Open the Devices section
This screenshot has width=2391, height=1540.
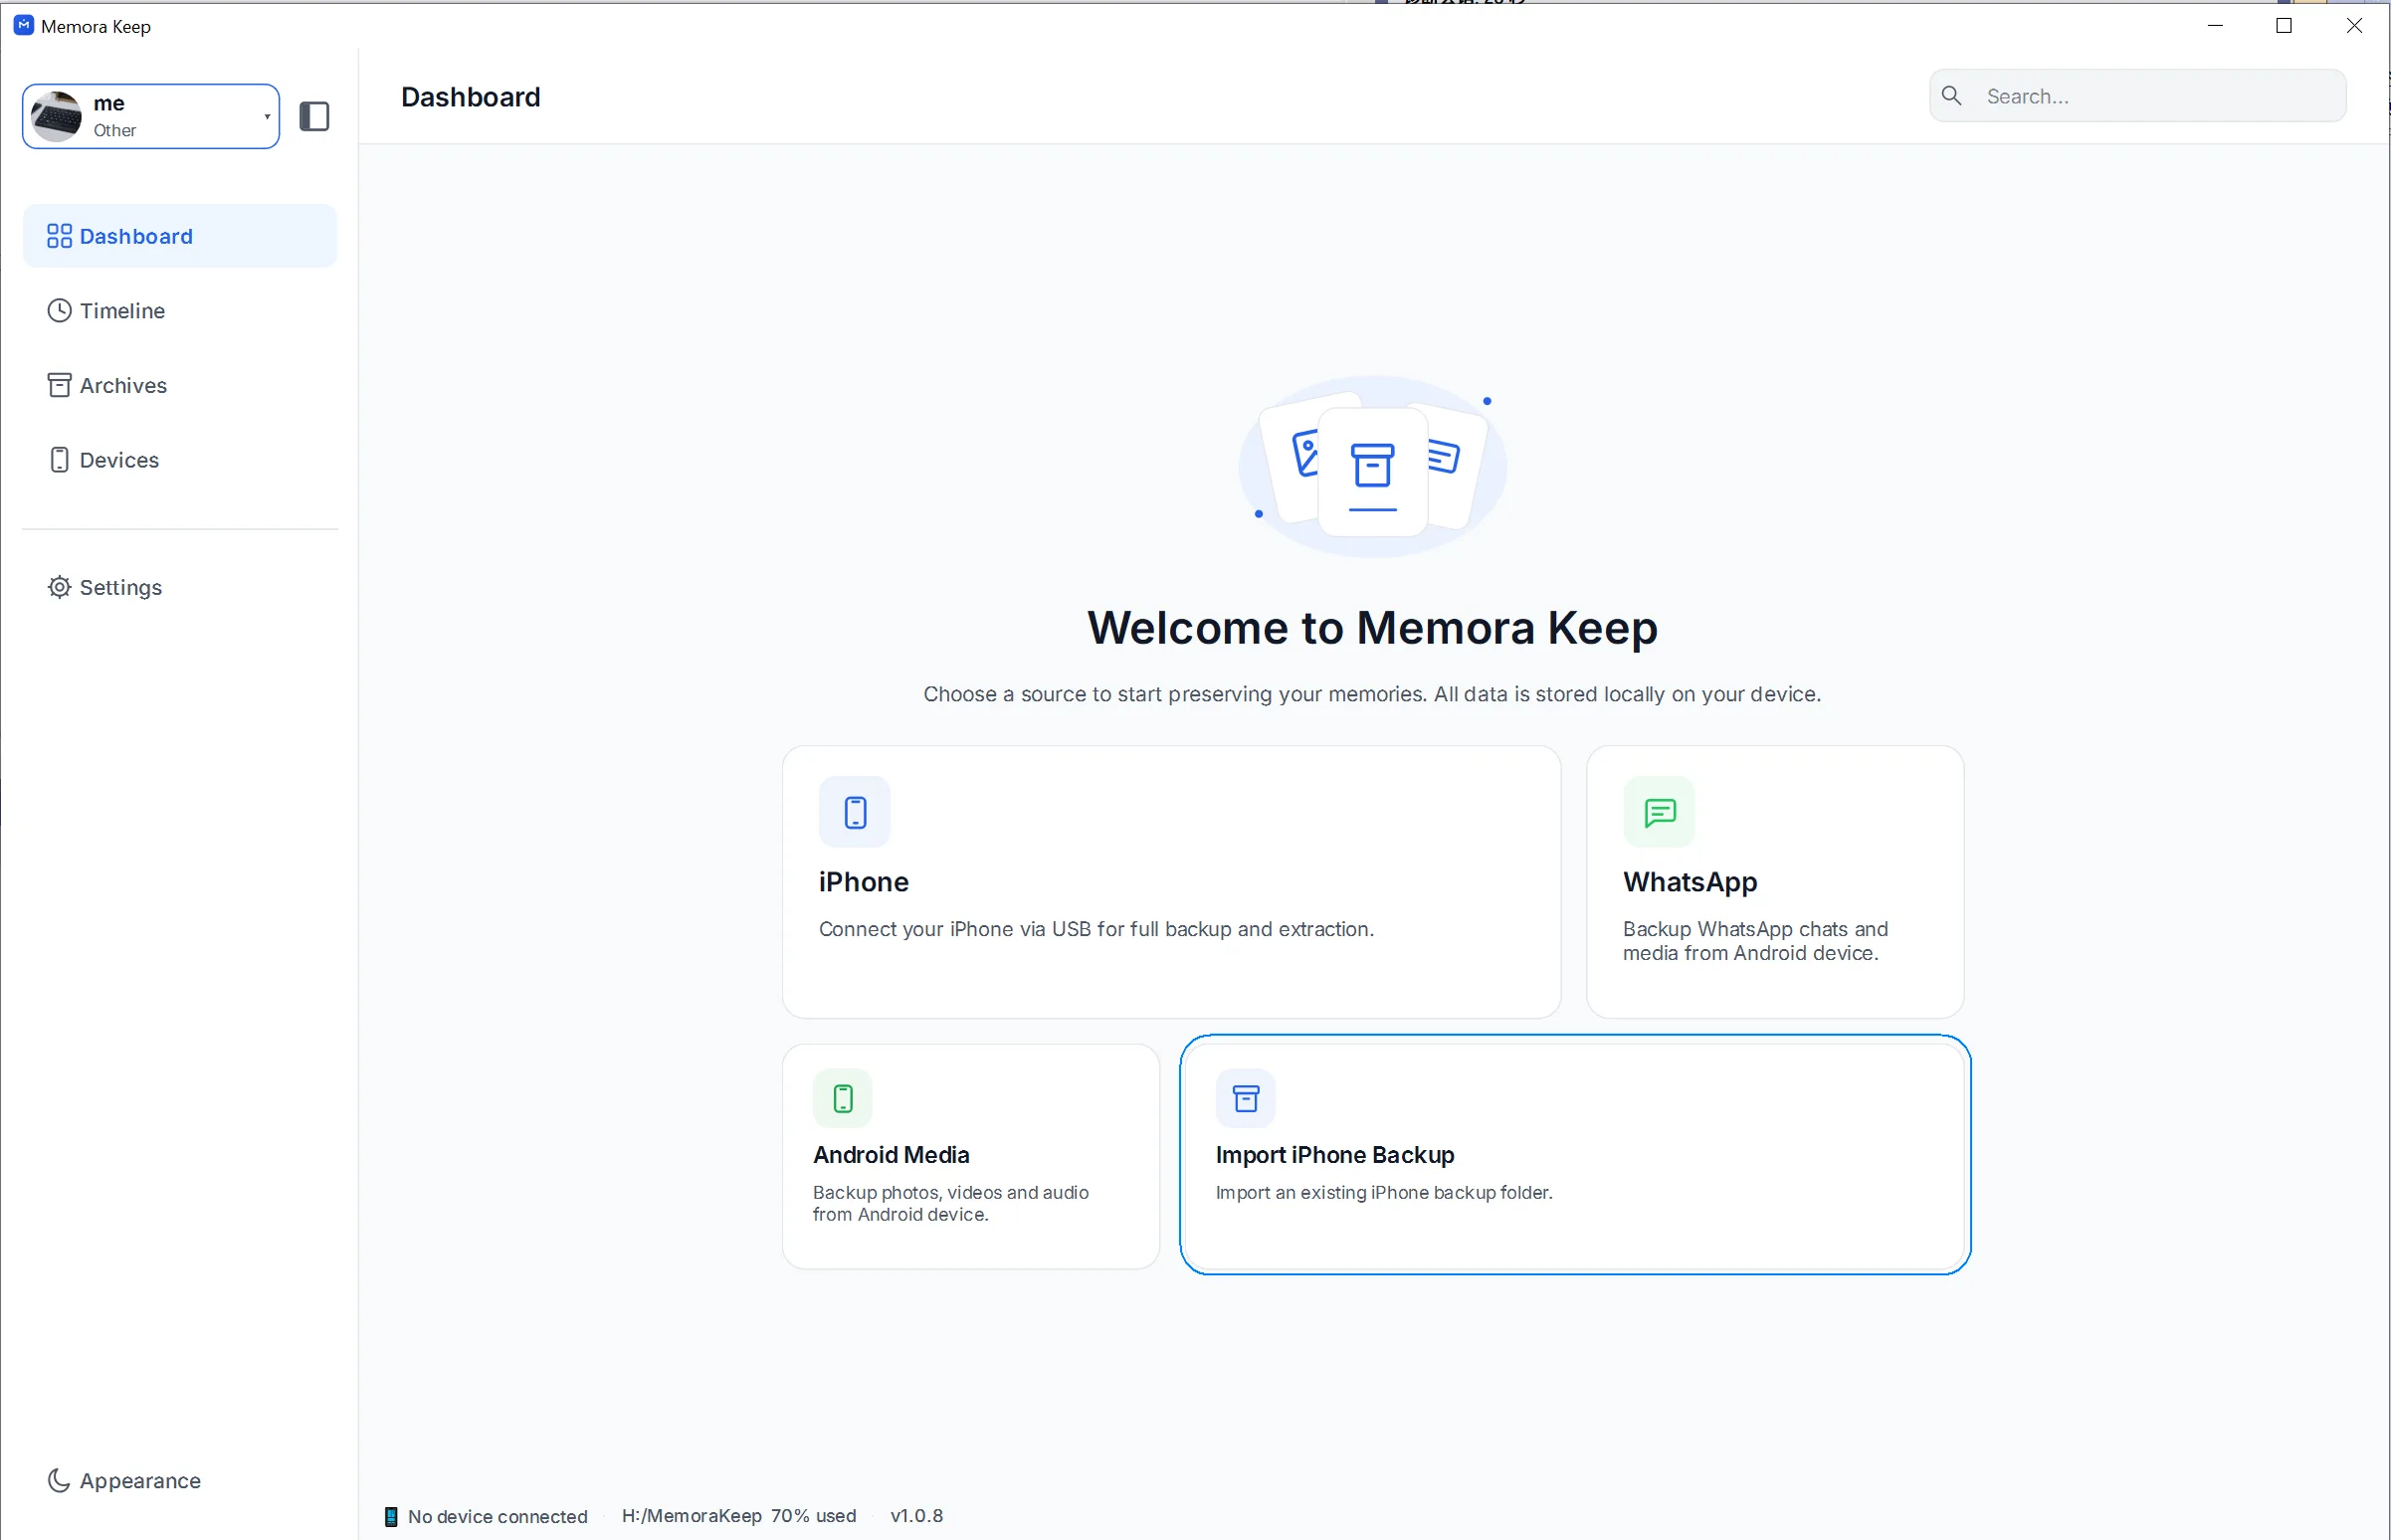point(180,460)
